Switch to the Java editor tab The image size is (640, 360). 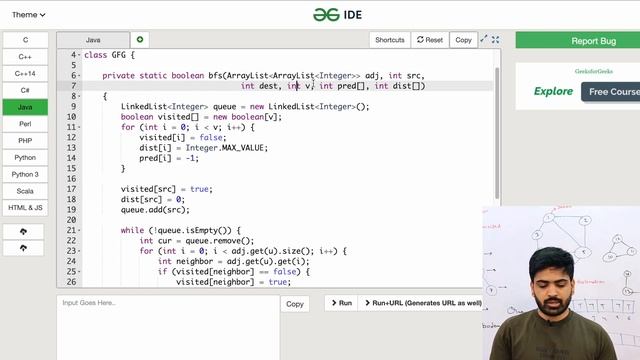tap(93, 40)
